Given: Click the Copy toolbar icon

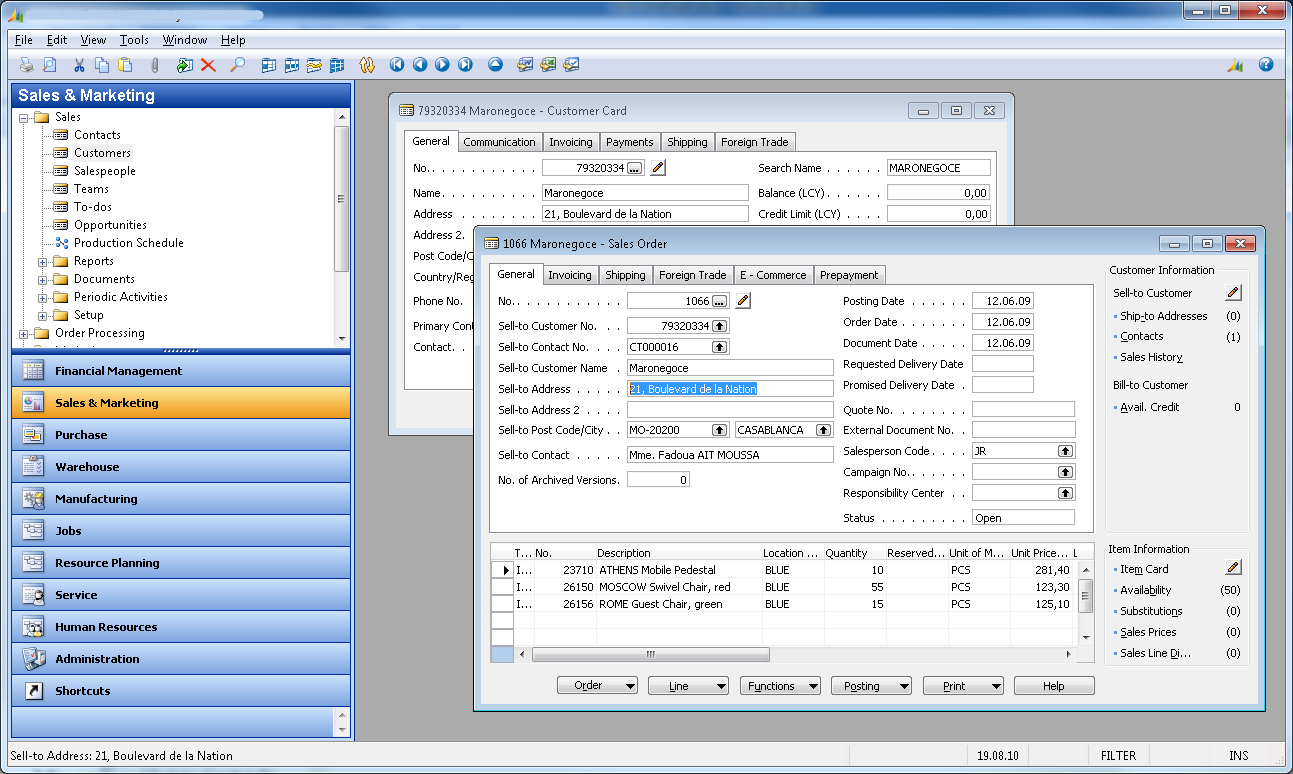Looking at the screenshot, I should [x=102, y=65].
